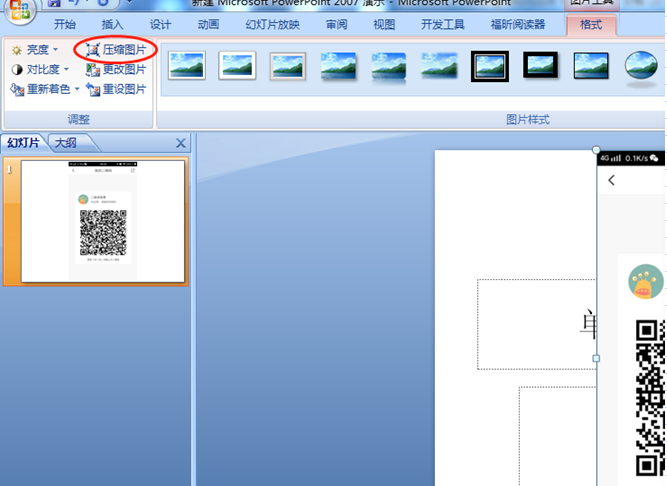Apply the fifth reflected picture style
Screen dimensions: 667x486
pyautogui.click(x=389, y=67)
